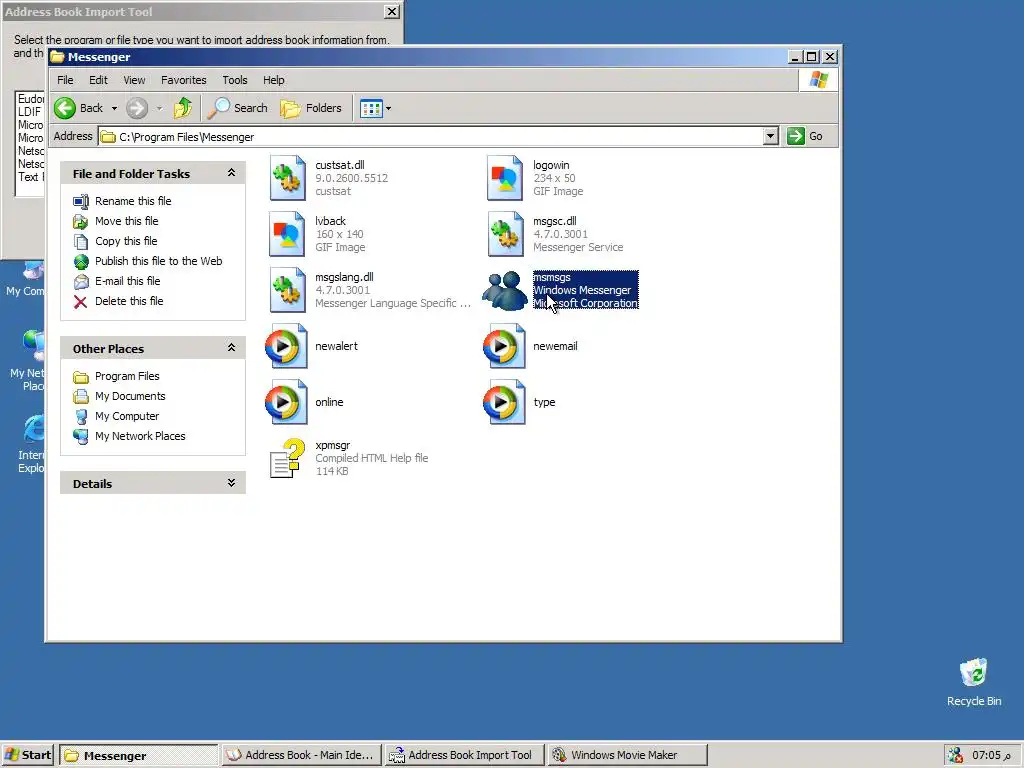1024x768 pixels.
Task: Go to Program Files in Other Places
Action: [x=127, y=376]
